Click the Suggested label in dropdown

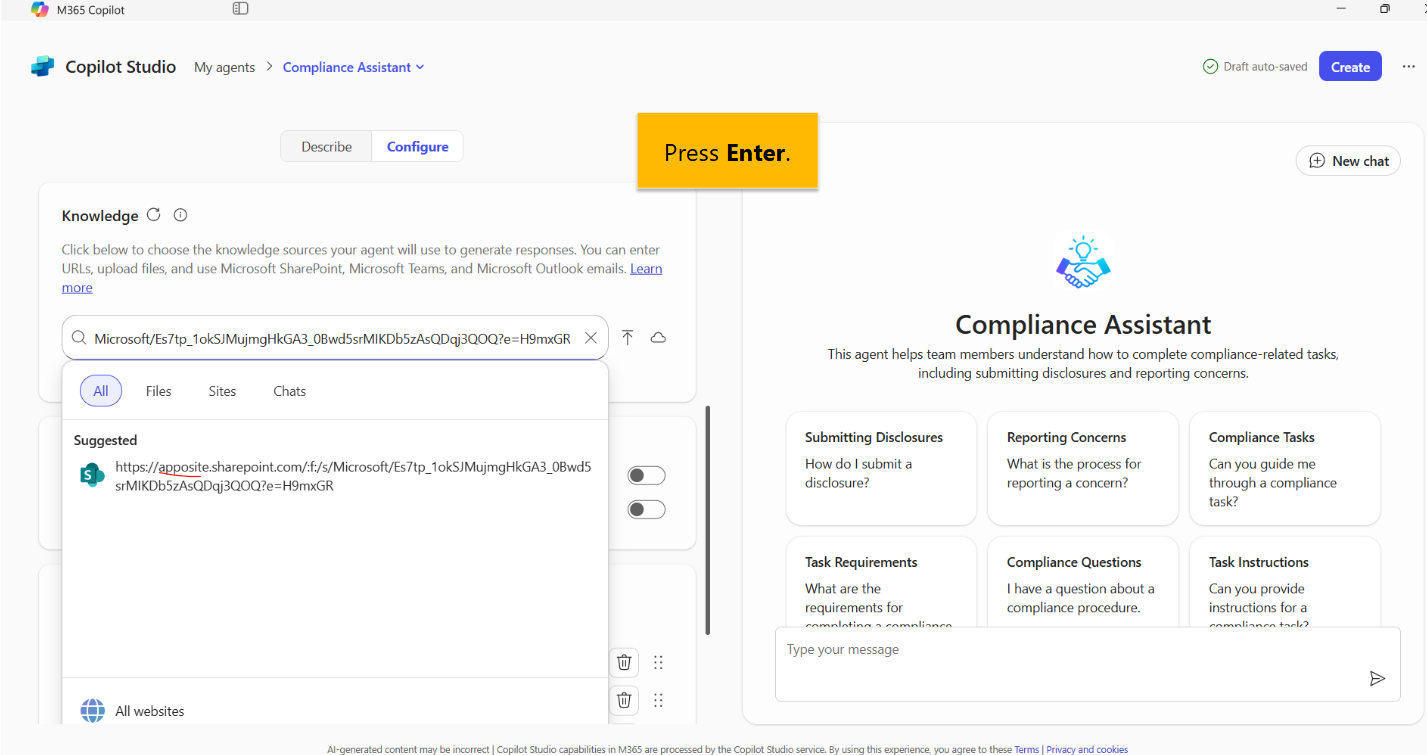click(x=105, y=440)
